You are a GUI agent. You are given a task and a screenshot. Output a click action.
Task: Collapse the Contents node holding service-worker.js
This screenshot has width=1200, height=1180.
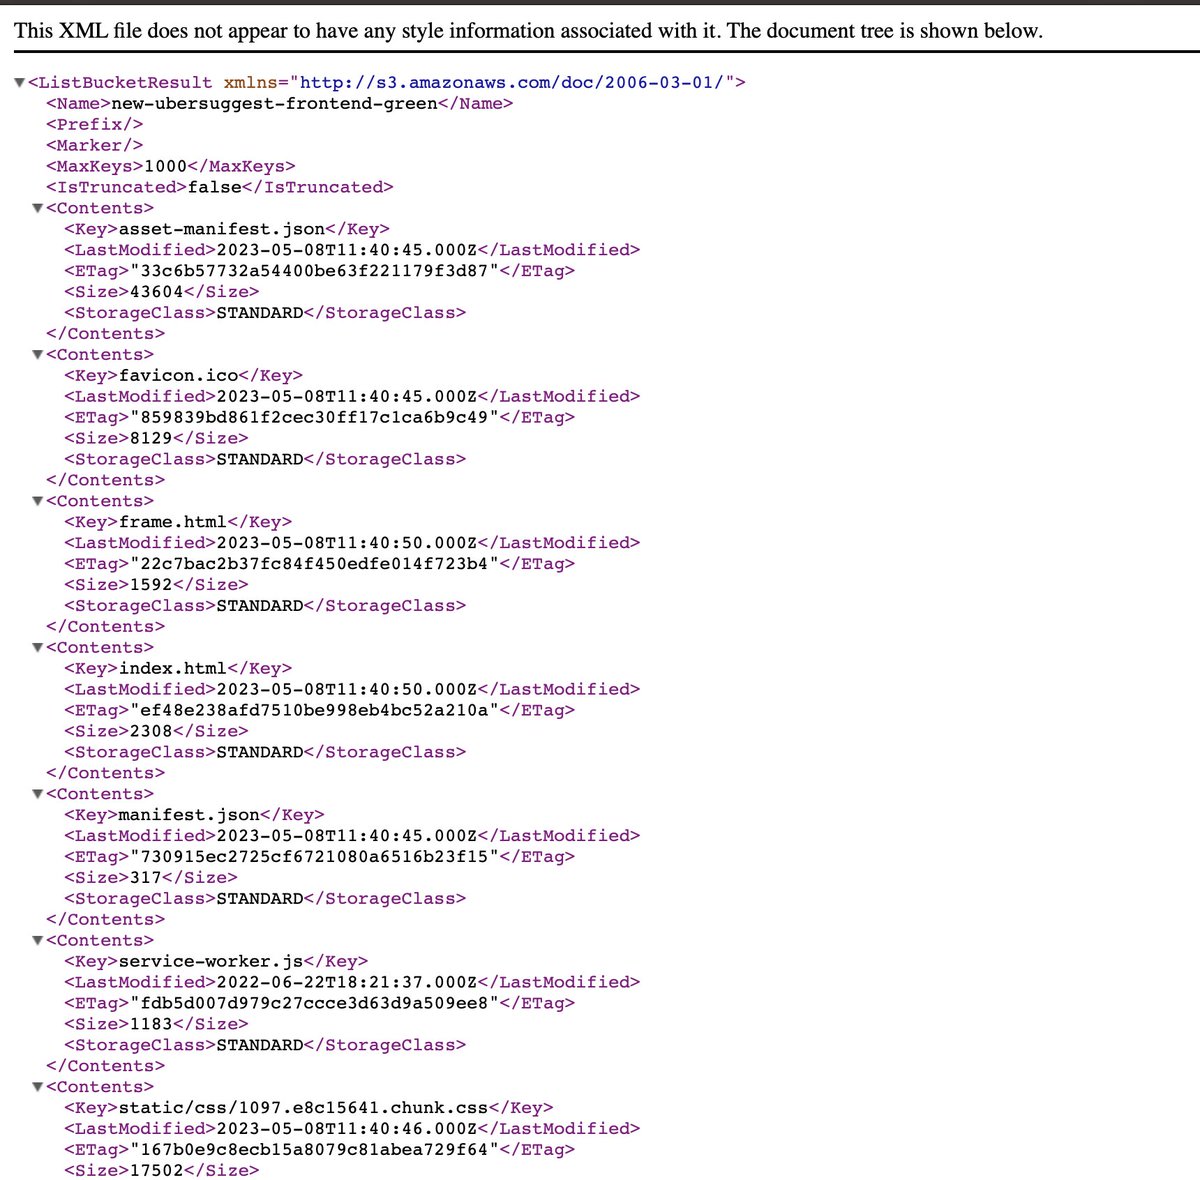pos(38,941)
